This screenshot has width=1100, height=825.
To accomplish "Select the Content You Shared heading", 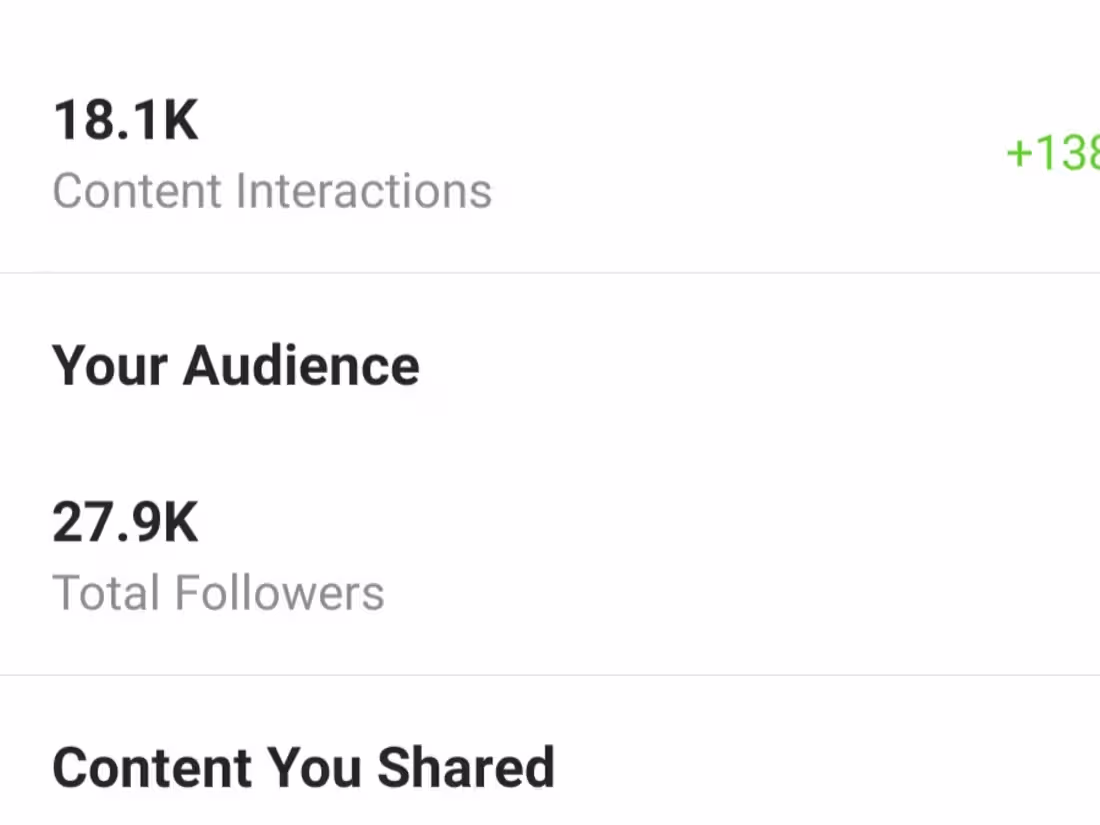I will coord(303,768).
